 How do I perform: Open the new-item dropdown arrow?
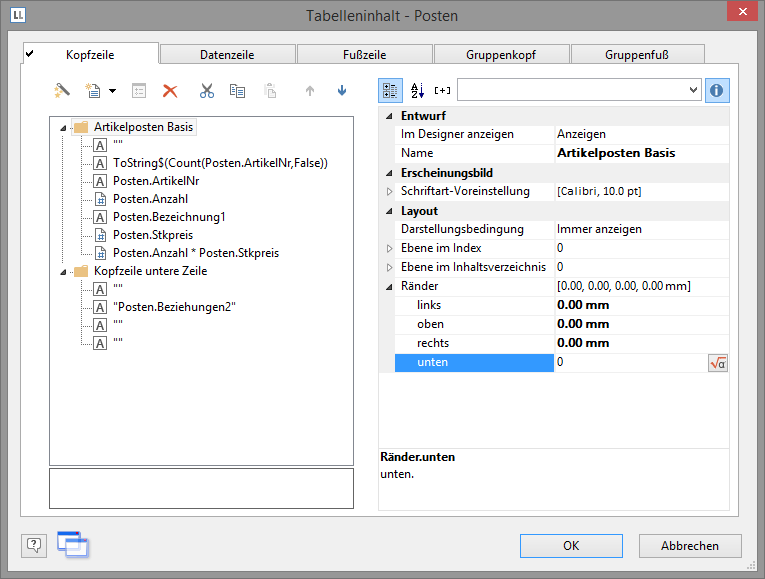(x=112, y=91)
